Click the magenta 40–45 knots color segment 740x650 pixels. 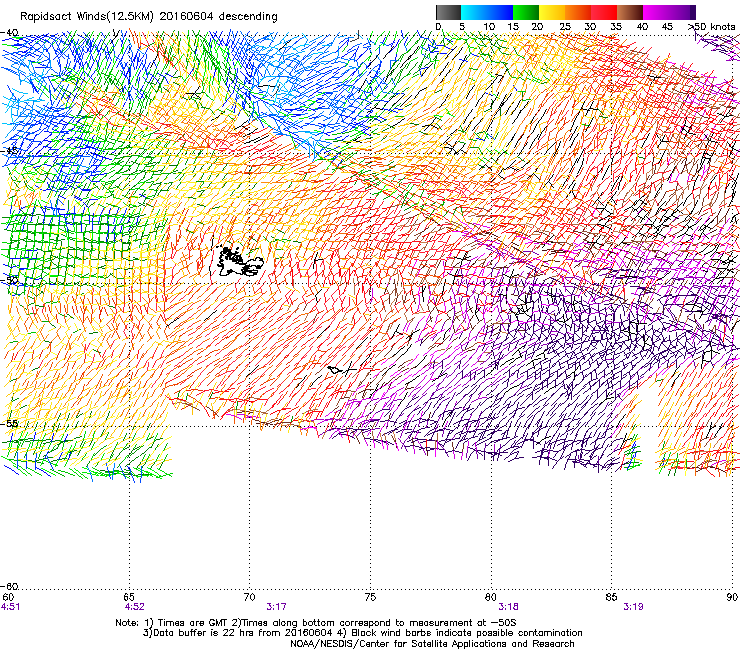tap(656, 12)
